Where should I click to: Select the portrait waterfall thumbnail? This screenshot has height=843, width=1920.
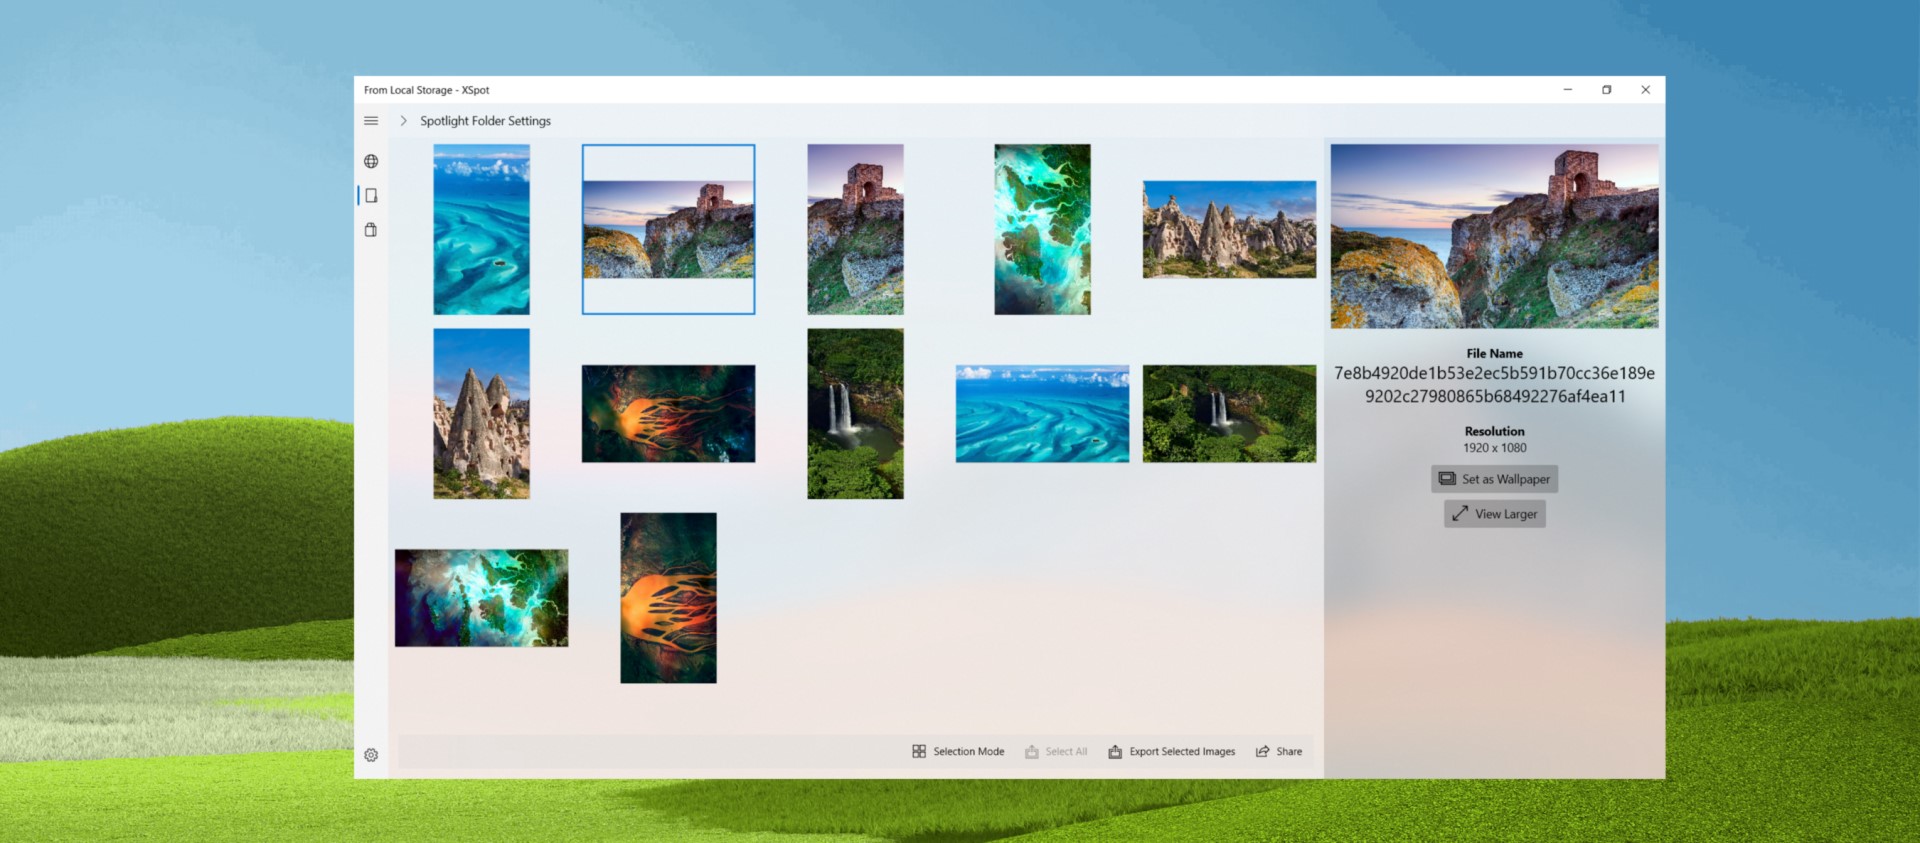[x=855, y=414]
